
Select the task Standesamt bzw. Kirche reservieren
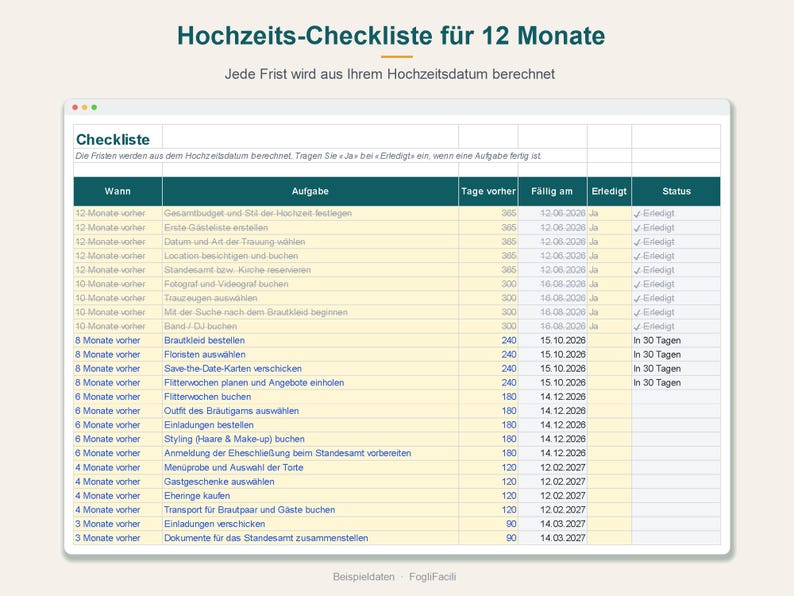click(x=310, y=270)
